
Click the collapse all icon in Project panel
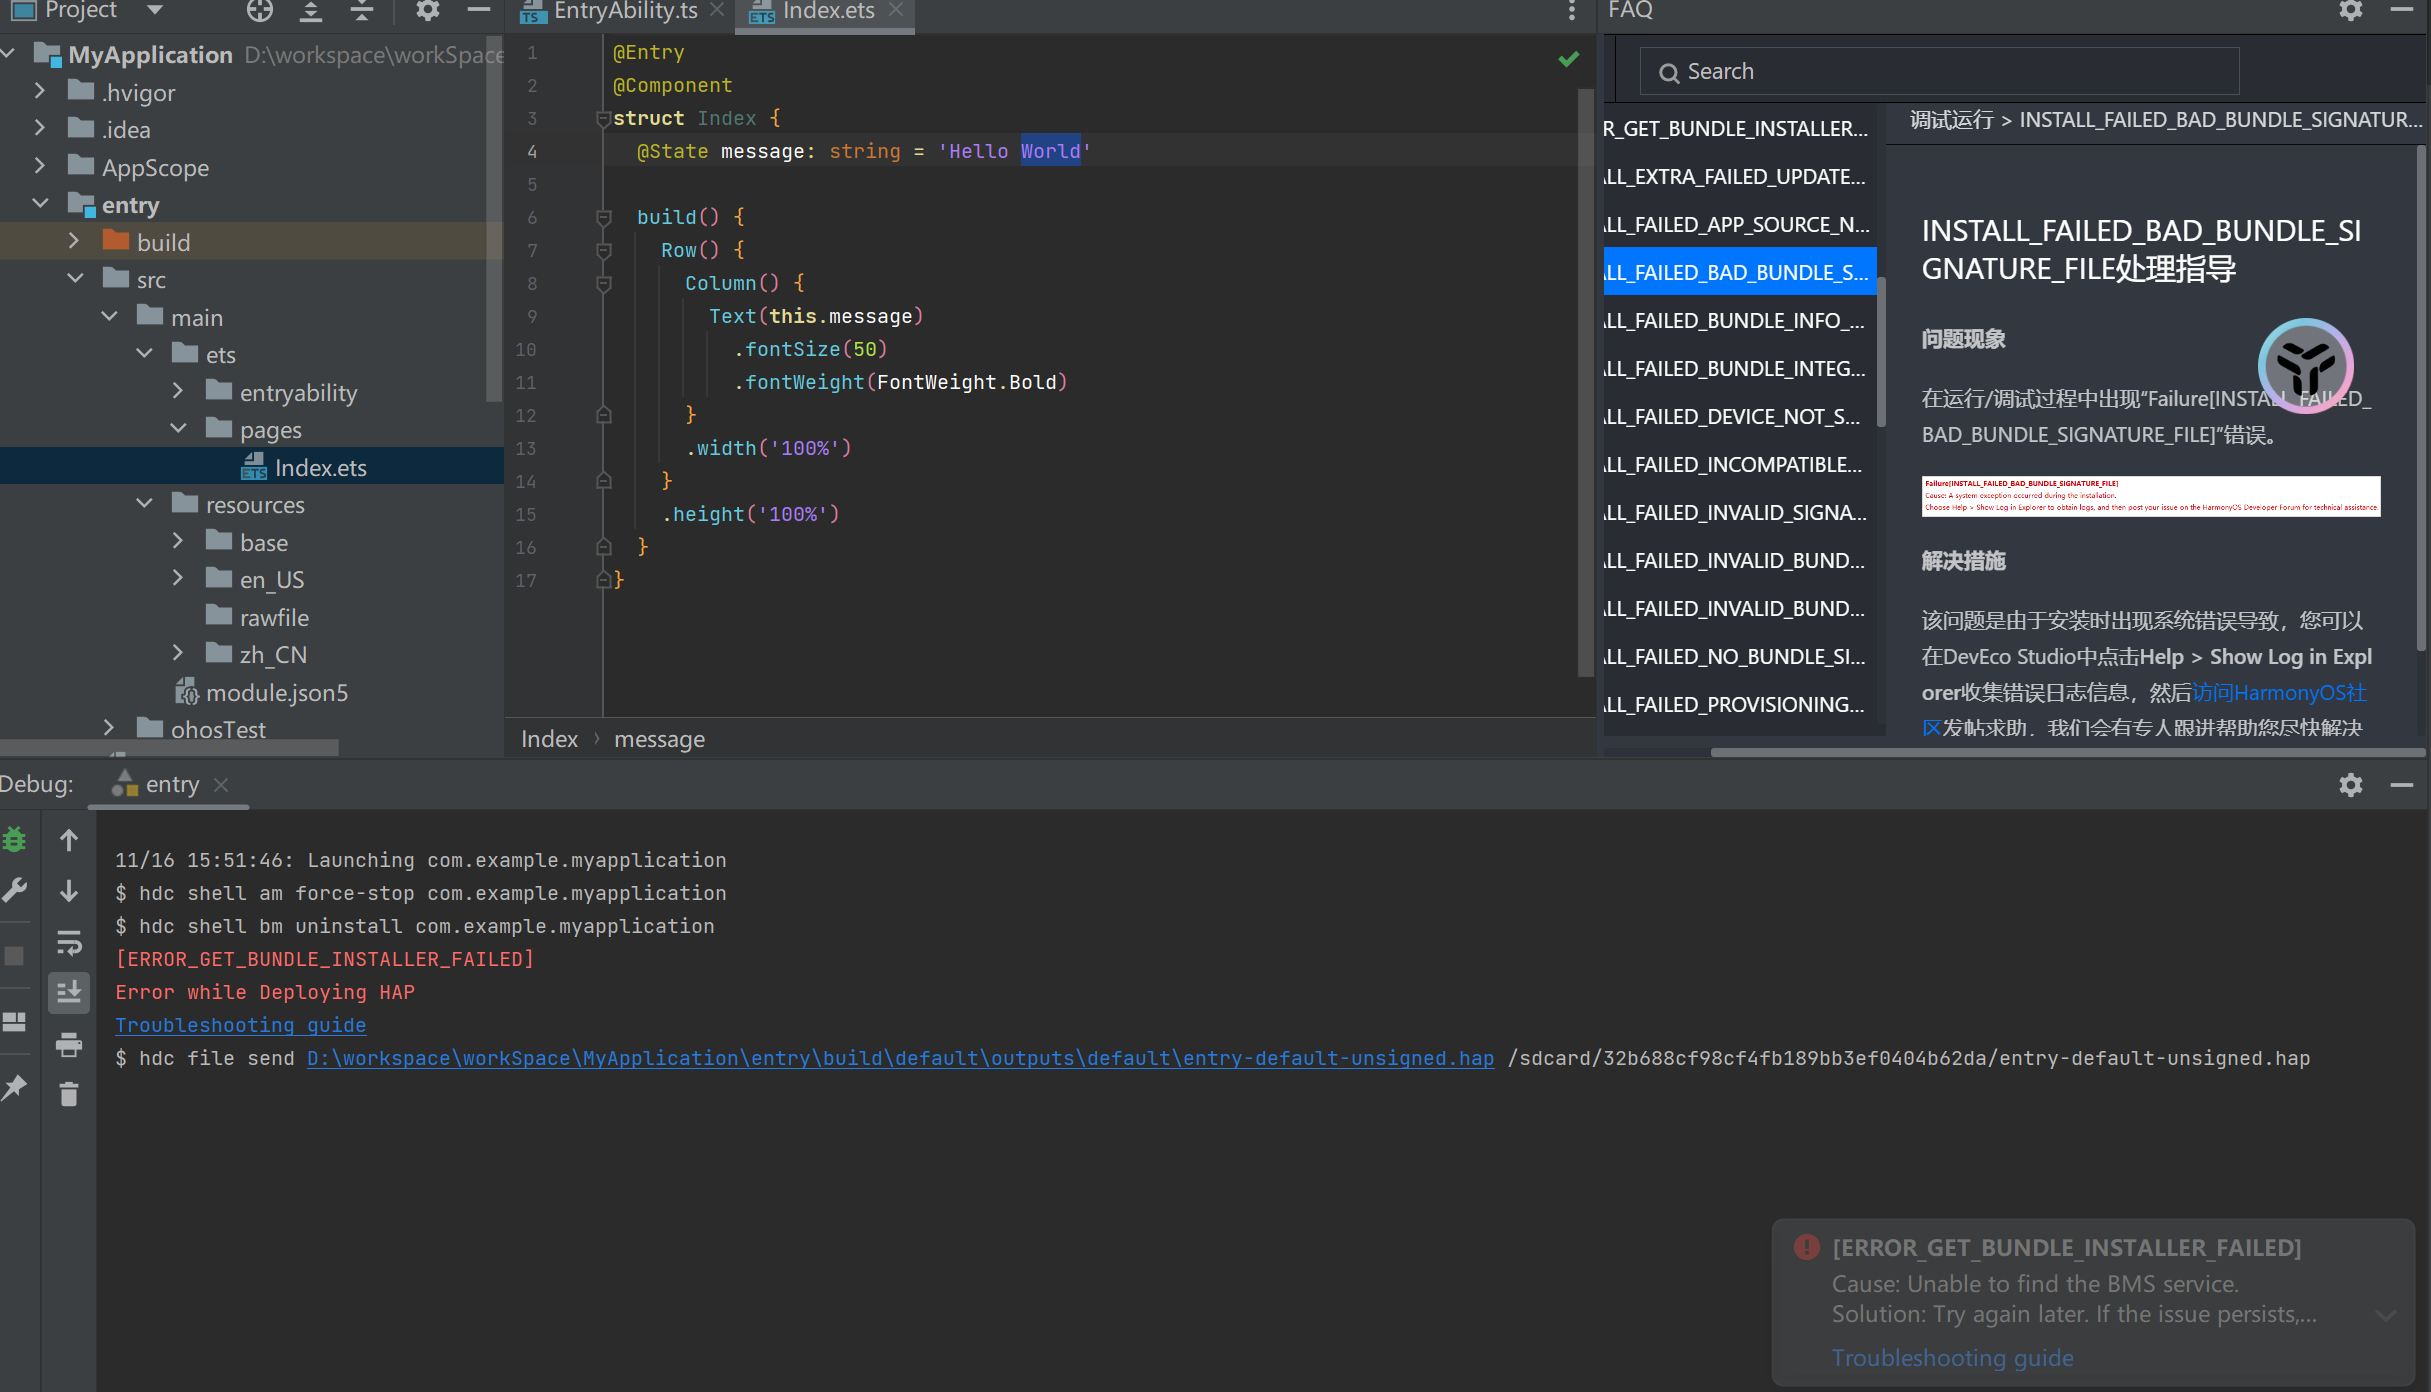pyautogui.click(x=362, y=11)
